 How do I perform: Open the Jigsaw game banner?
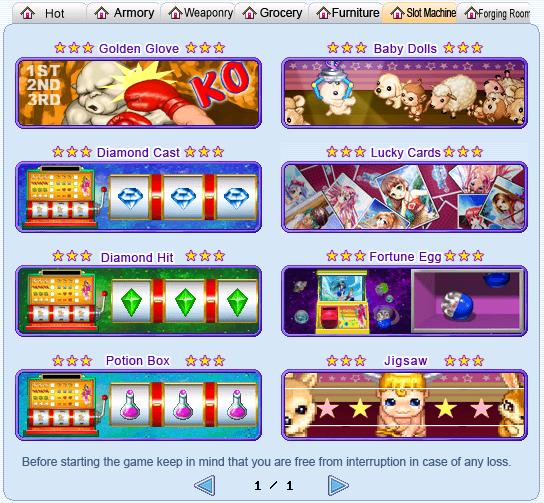pyautogui.click(x=404, y=405)
